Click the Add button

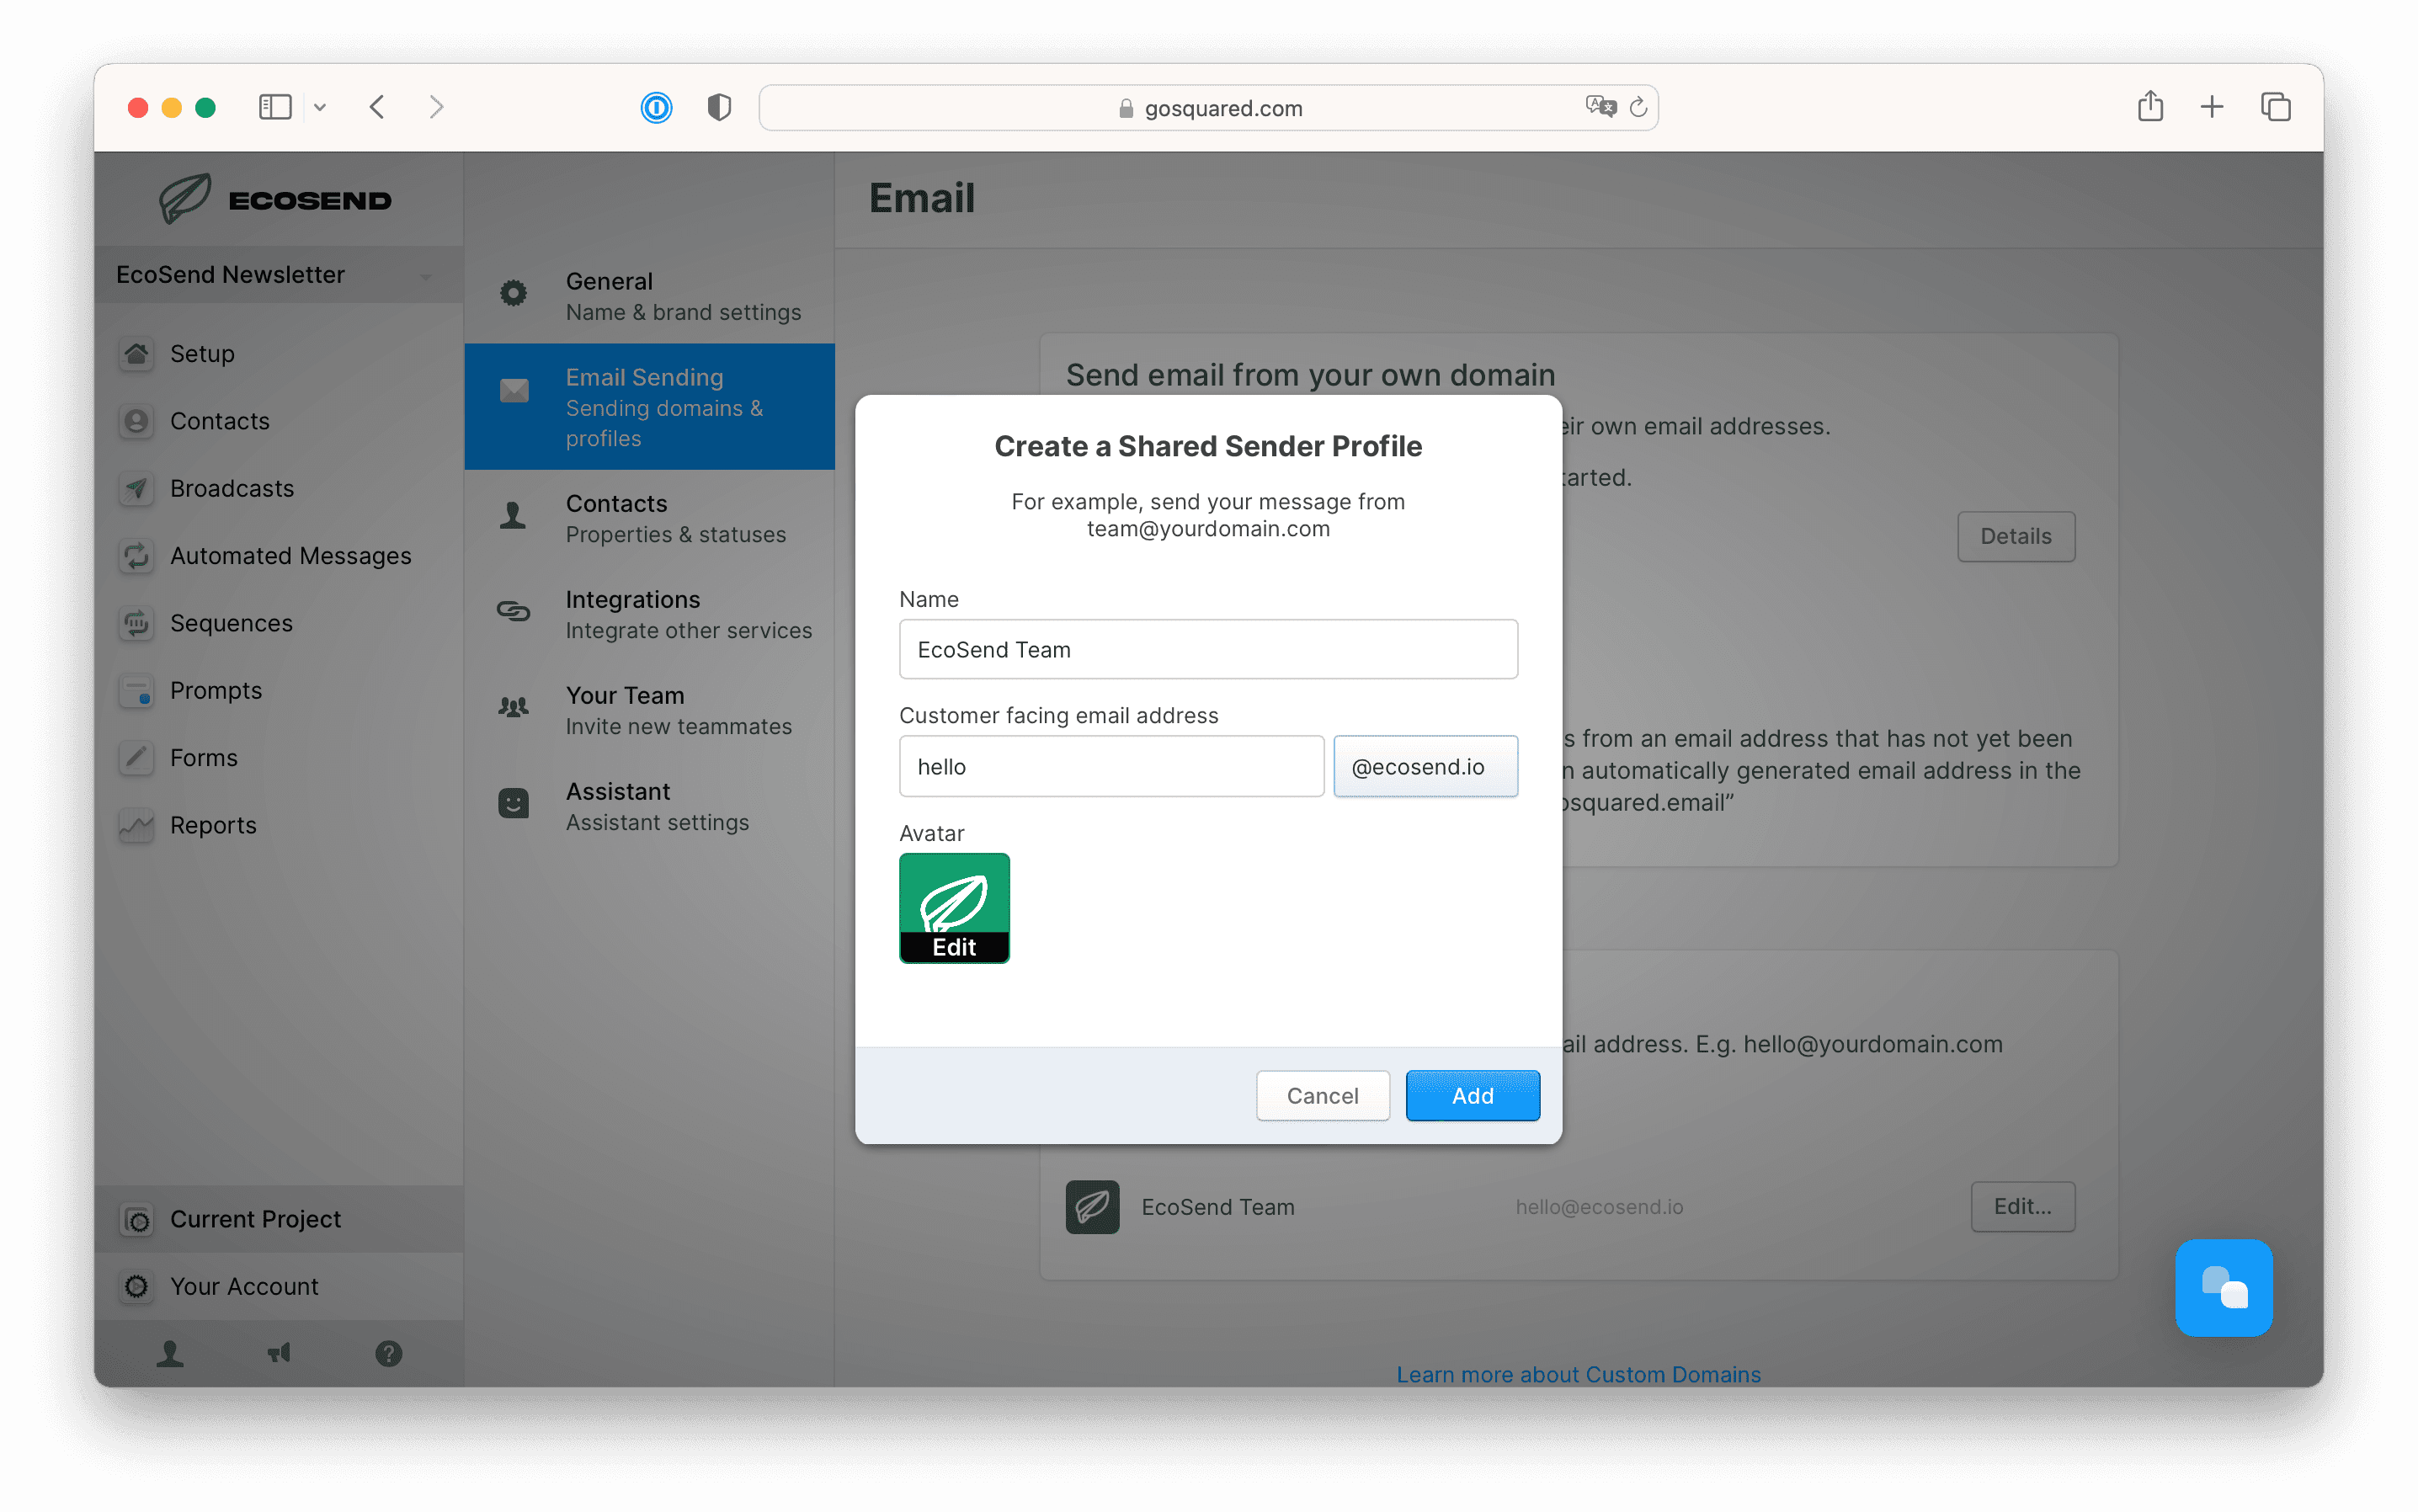[x=1472, y=1095]
